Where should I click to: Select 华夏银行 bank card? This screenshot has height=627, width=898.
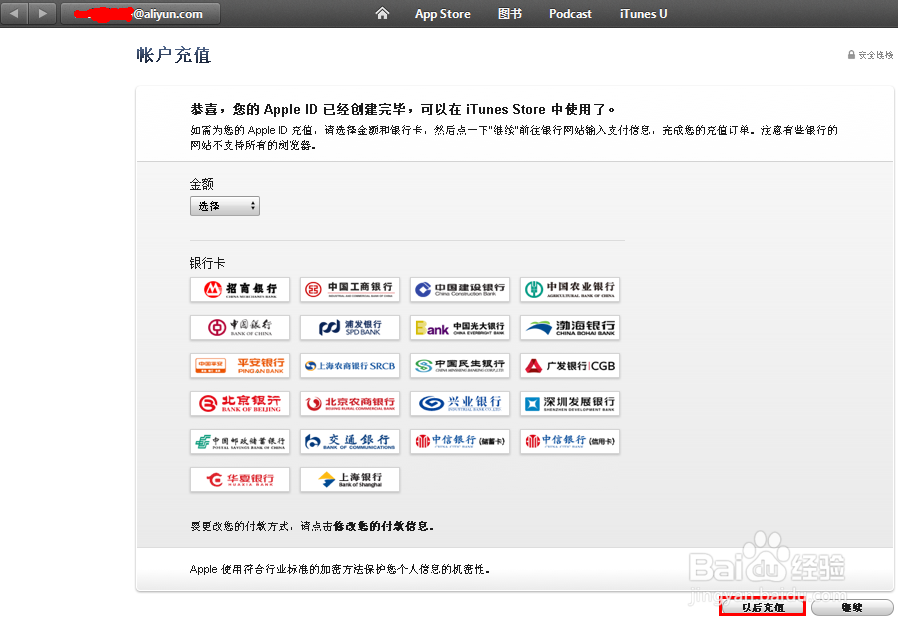[240, 479]
